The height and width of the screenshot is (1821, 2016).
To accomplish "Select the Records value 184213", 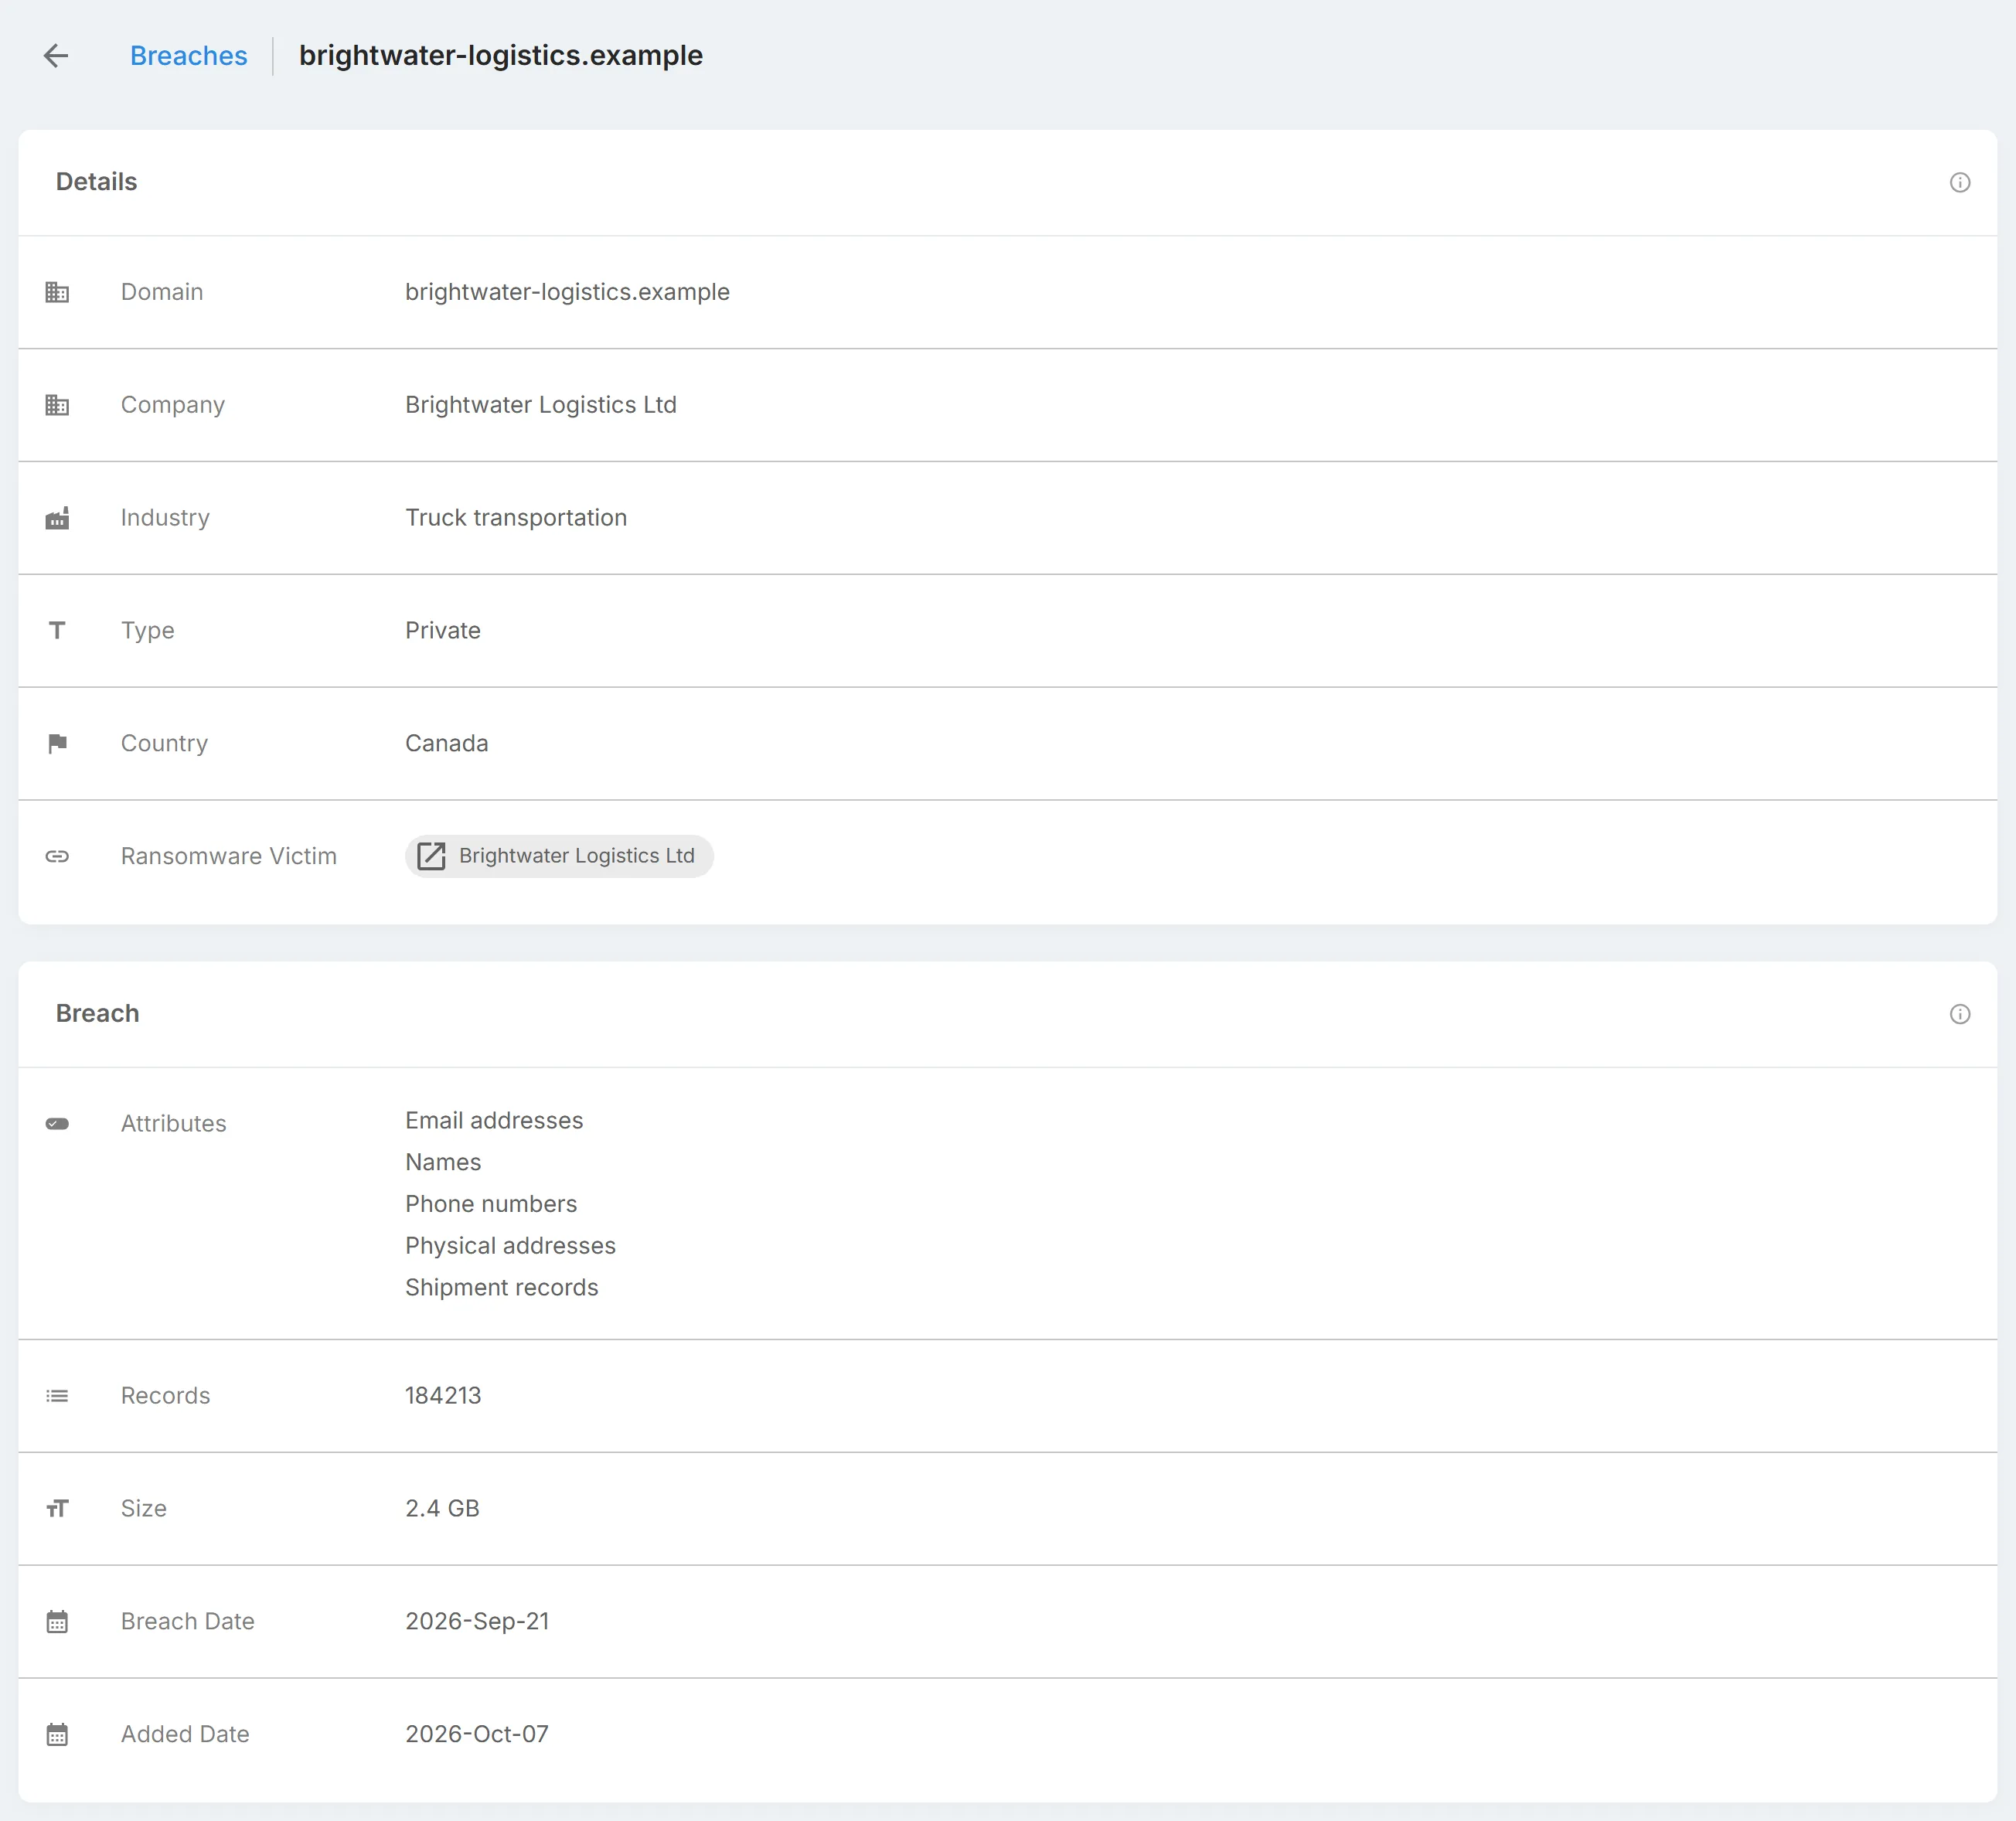I will click(x=443, y=1396).
